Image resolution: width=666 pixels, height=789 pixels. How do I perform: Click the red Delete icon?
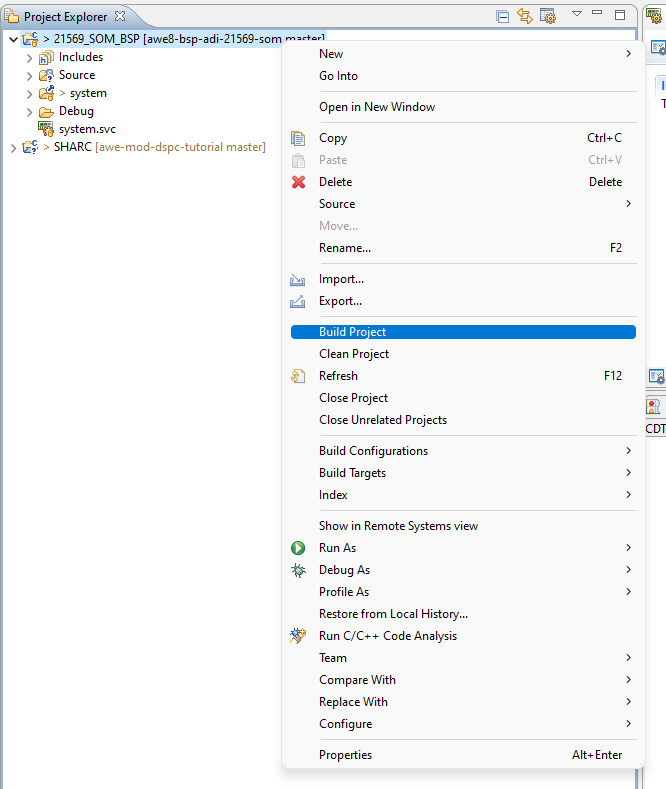pos(298,182)
